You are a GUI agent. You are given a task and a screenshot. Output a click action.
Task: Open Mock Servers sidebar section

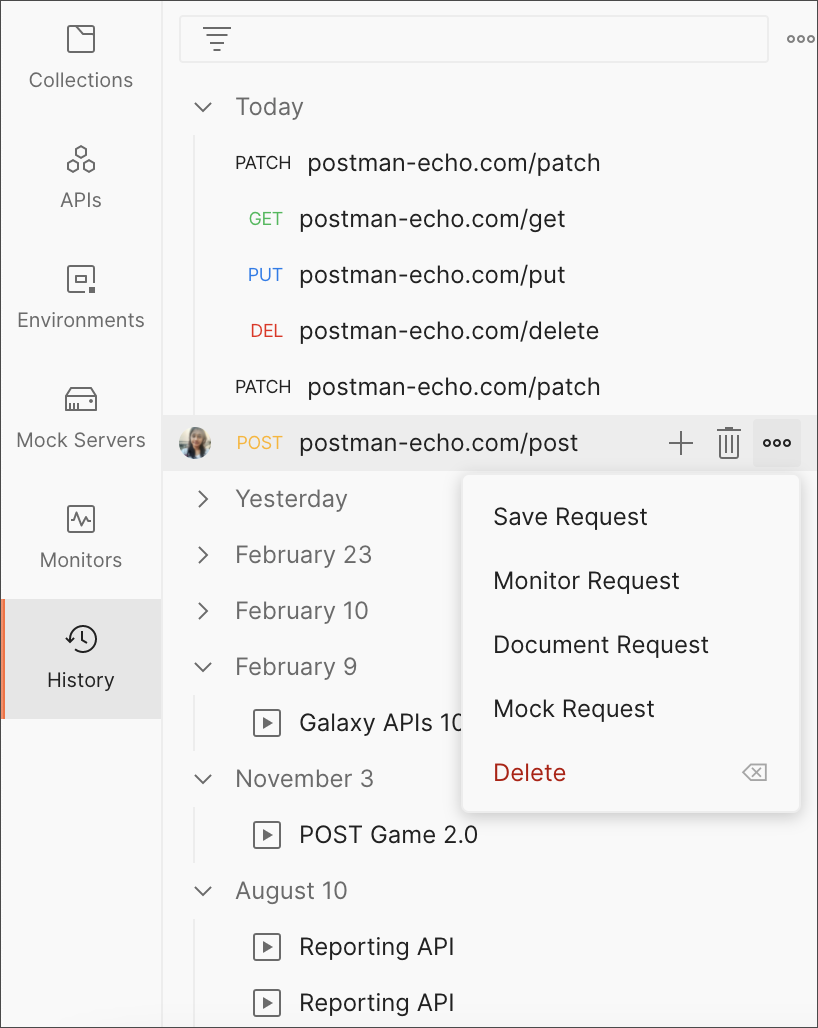pyautogui.click(x=81, y=418)
